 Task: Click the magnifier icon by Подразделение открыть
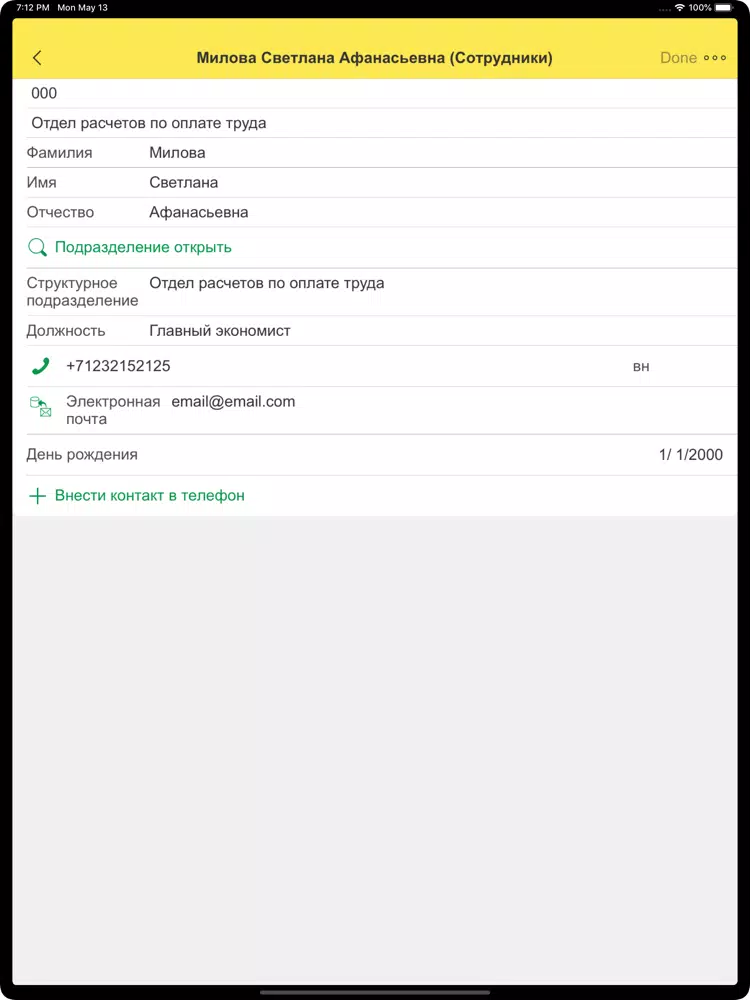[x=38, y=247]
